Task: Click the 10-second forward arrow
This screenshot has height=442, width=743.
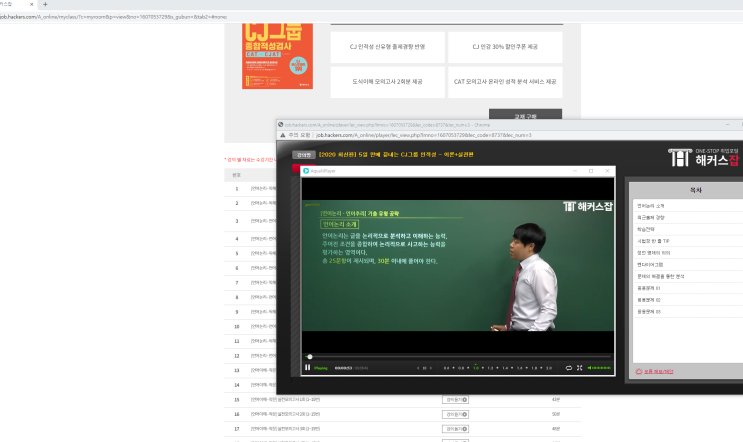Action: 431,368
